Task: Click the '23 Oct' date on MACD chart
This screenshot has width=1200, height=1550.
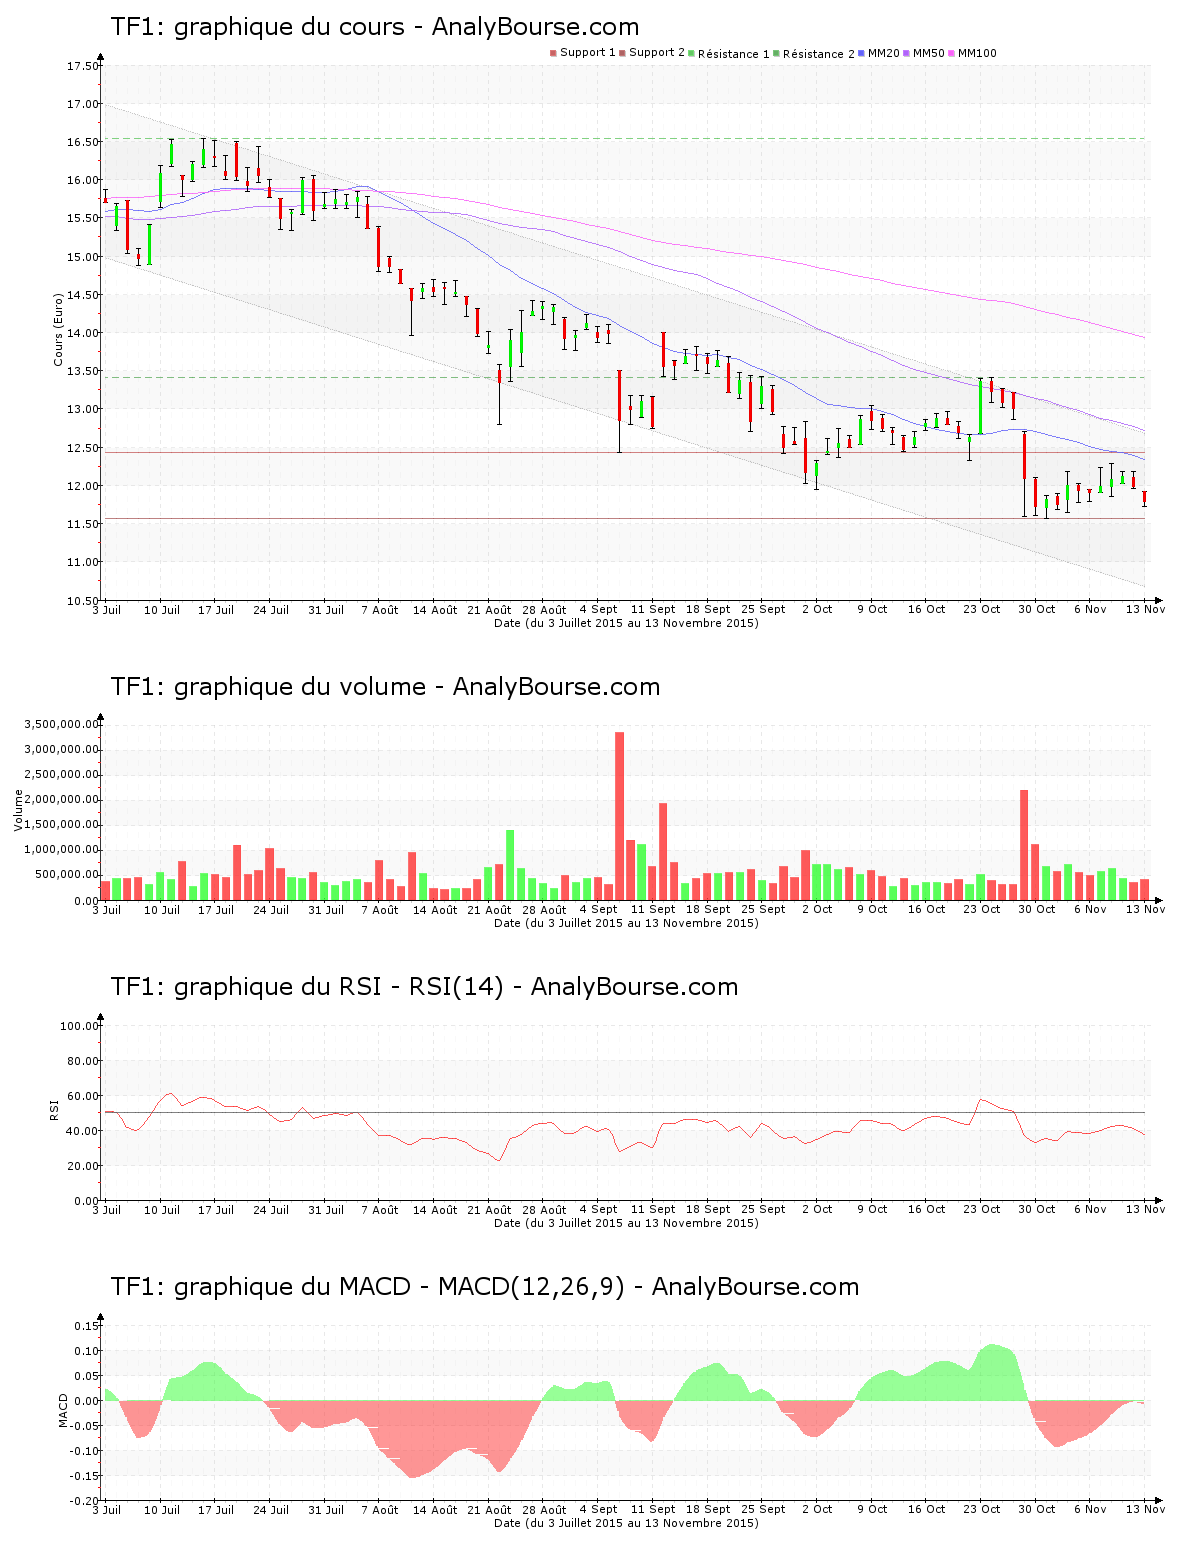Action: (982, 1510)
